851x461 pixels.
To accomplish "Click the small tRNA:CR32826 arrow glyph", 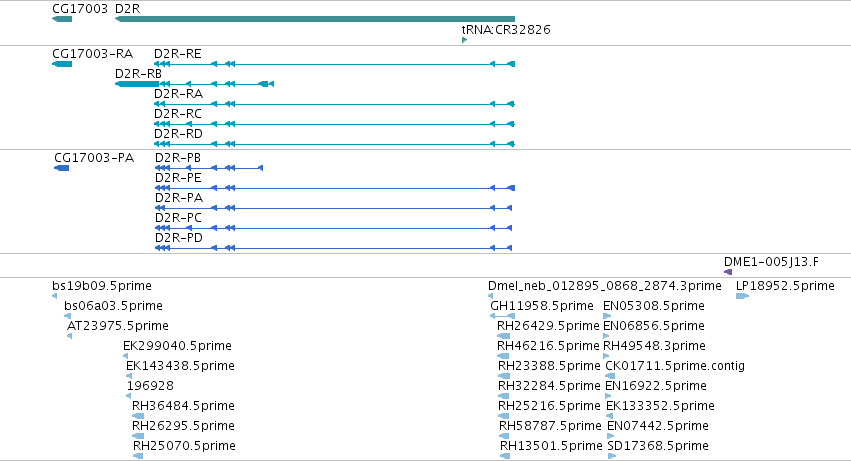I will click(465, 40).
